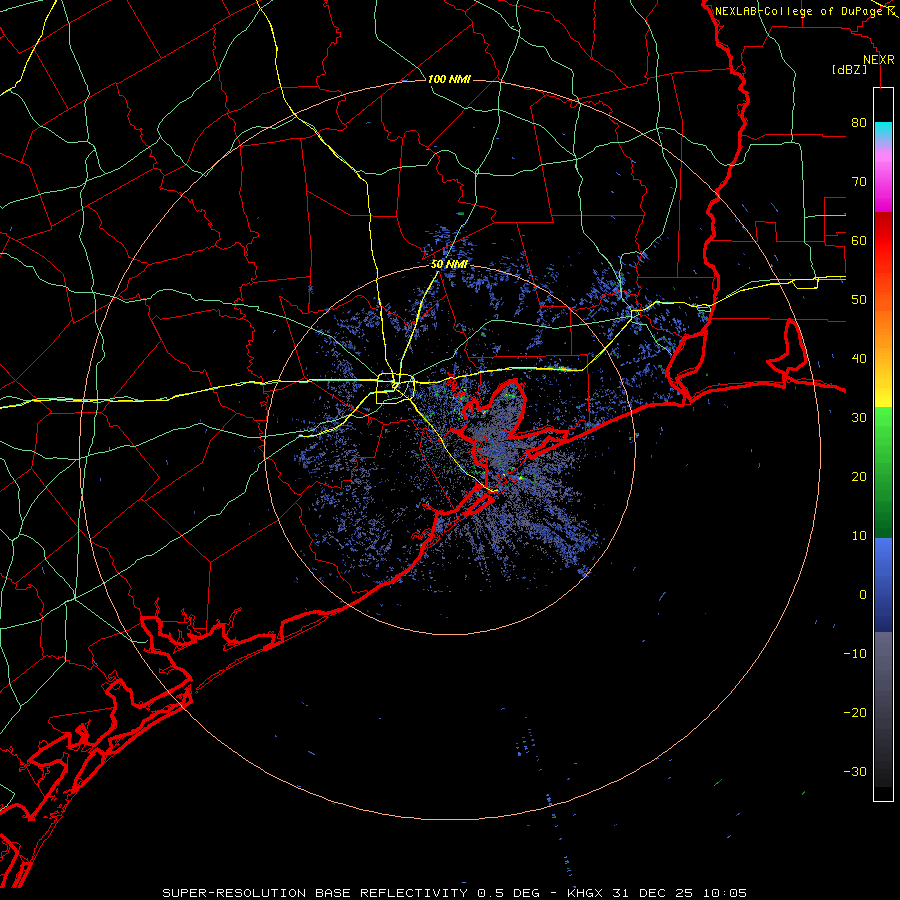This screenshot has height=900, width=900.
Task: Select the 50 value on the dBZ scale
Action: click(859, 300)
